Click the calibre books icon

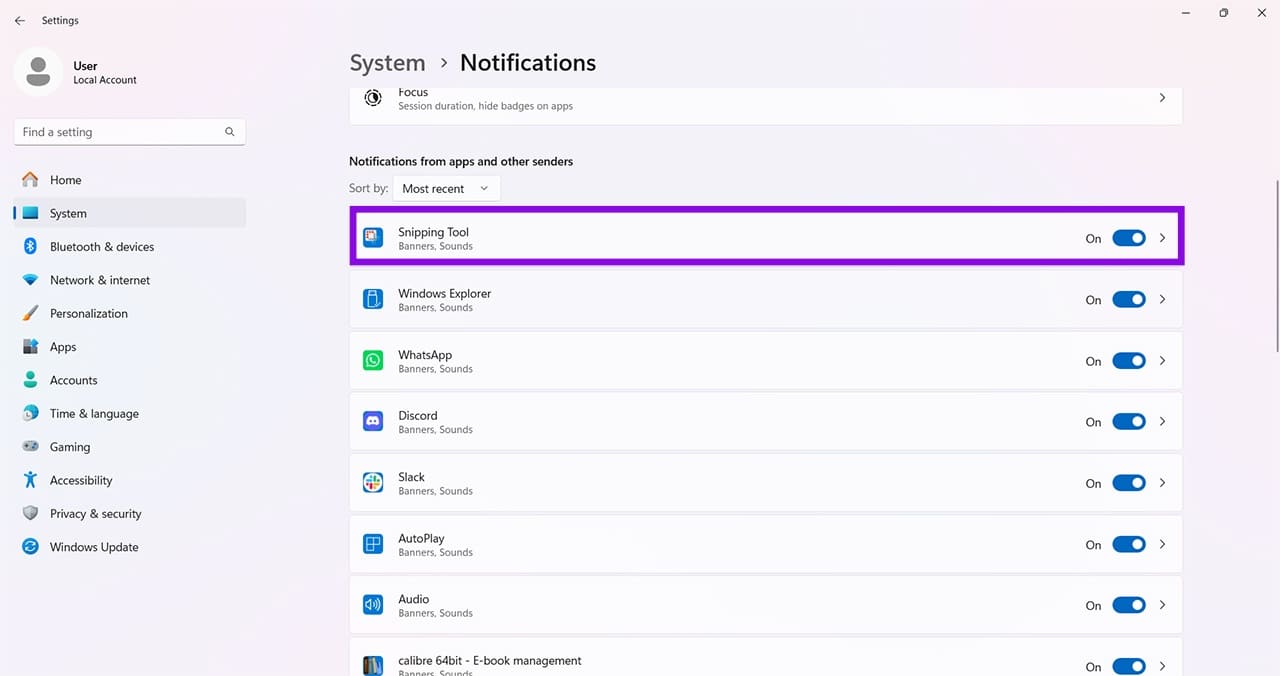coord(373,666)
